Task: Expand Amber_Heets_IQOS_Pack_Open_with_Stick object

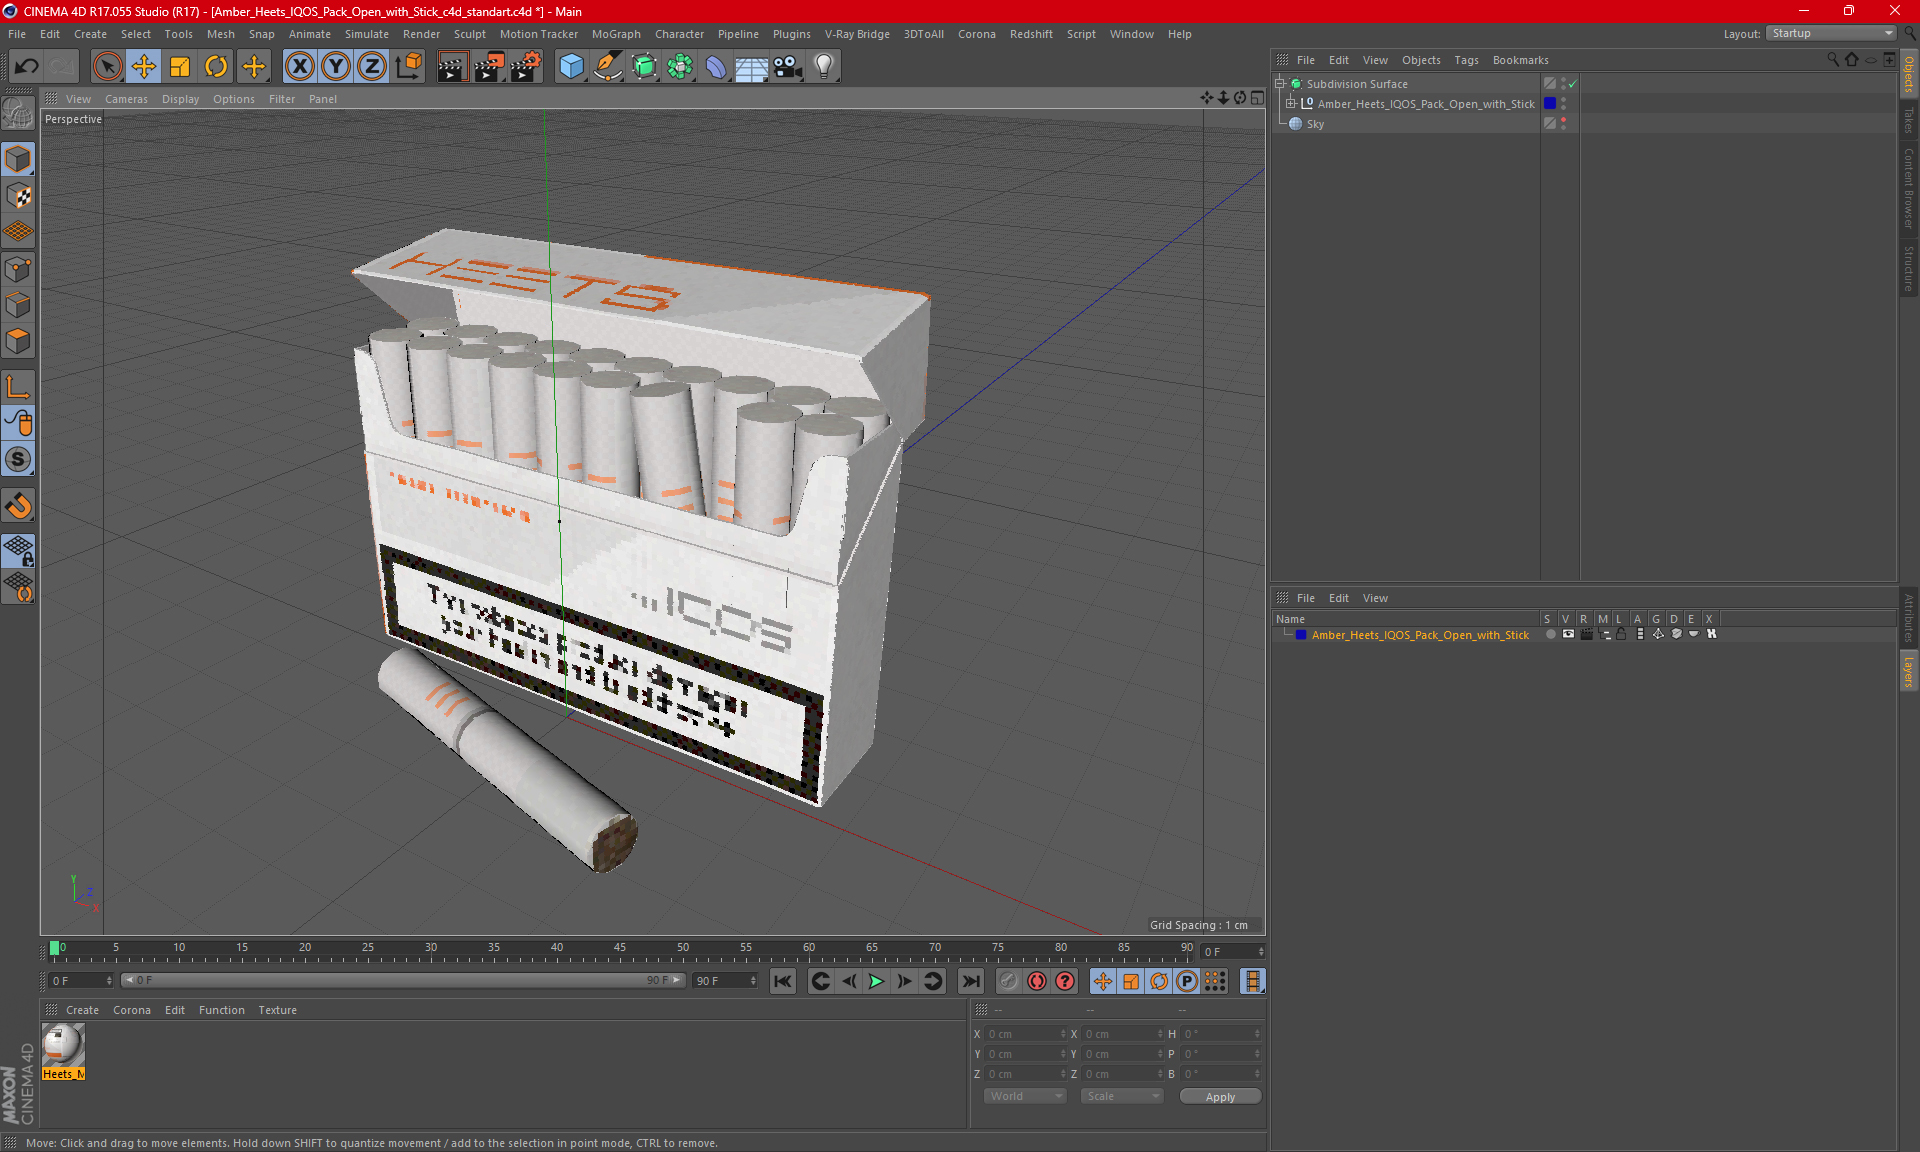Action: [1290, 103]
